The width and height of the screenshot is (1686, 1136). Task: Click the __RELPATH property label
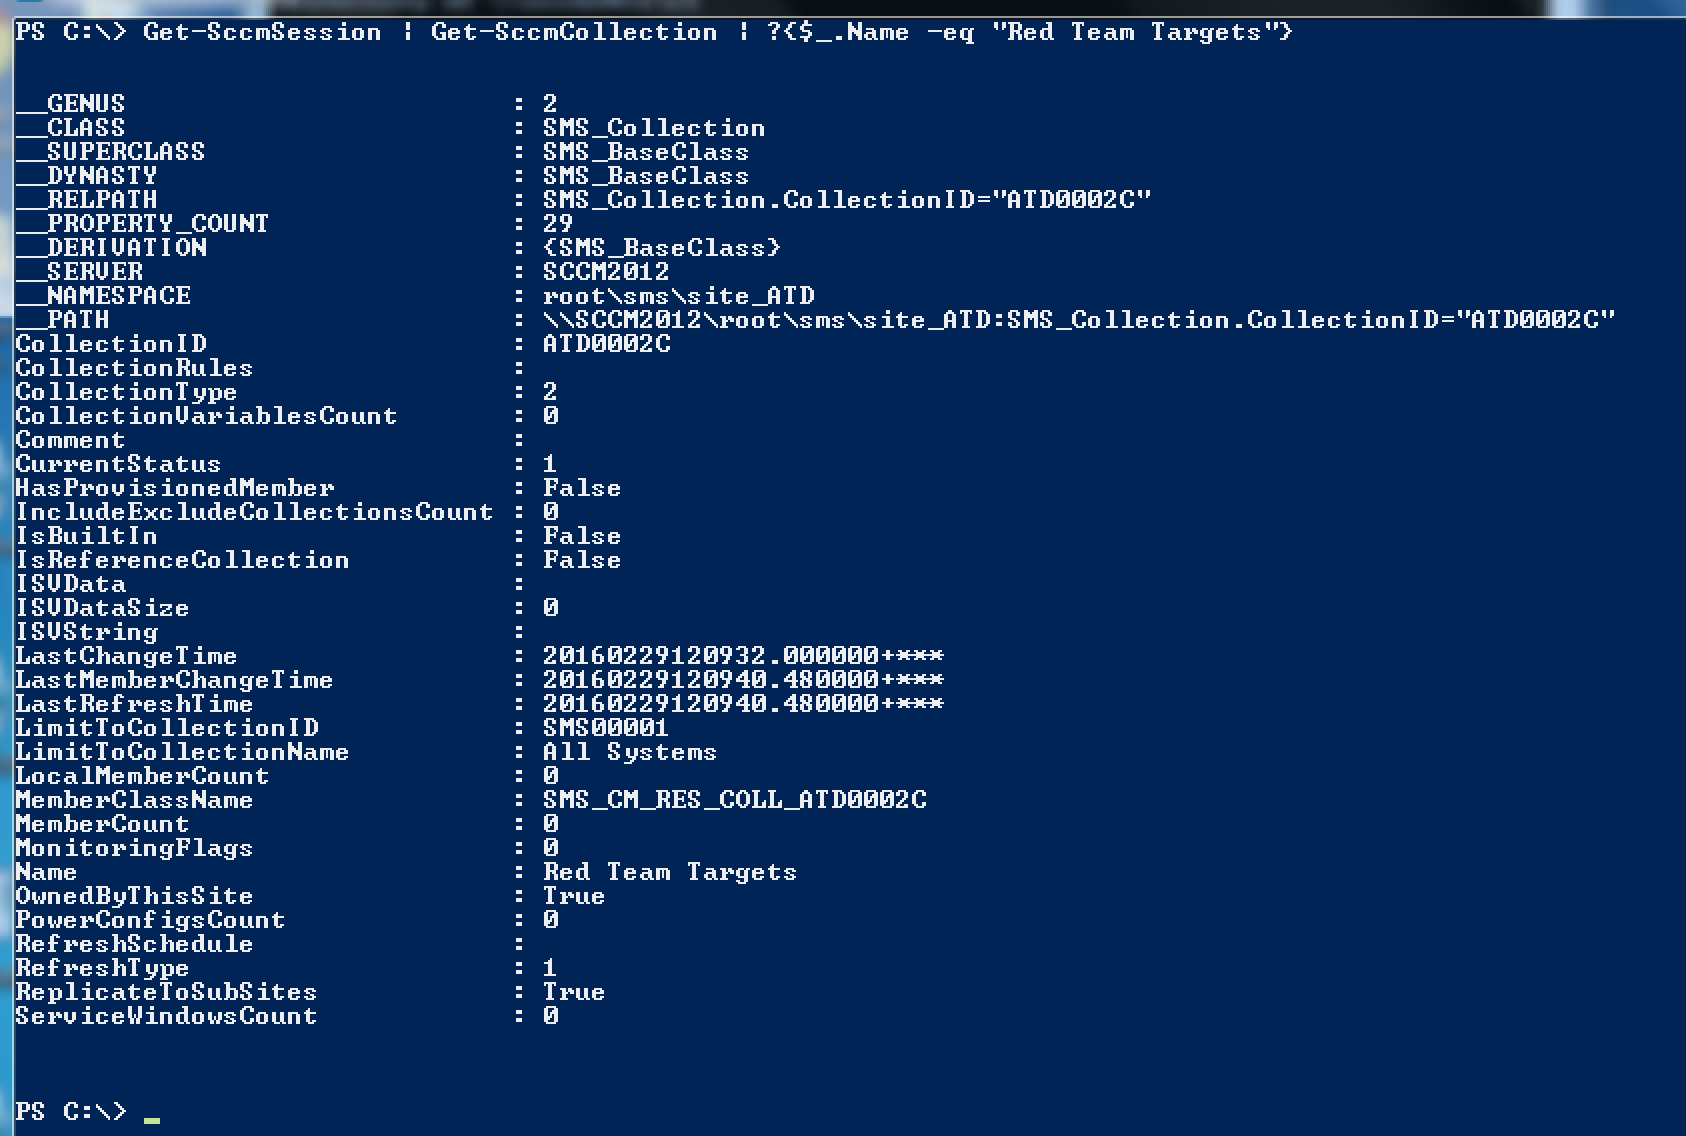(x=87, y=200)
